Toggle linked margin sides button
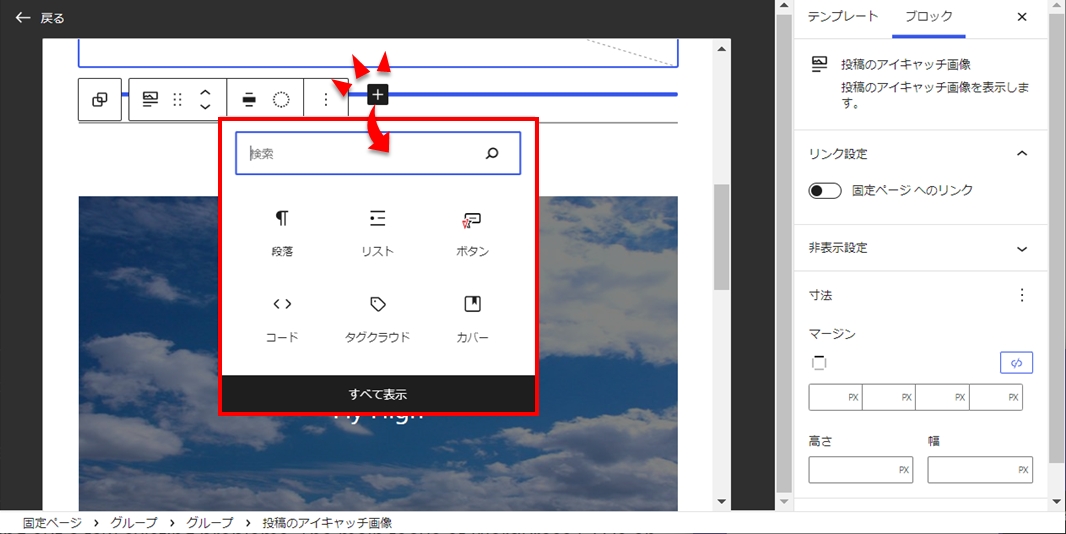This screenshot has height=534, width=1066. [x=1016, y=363]
